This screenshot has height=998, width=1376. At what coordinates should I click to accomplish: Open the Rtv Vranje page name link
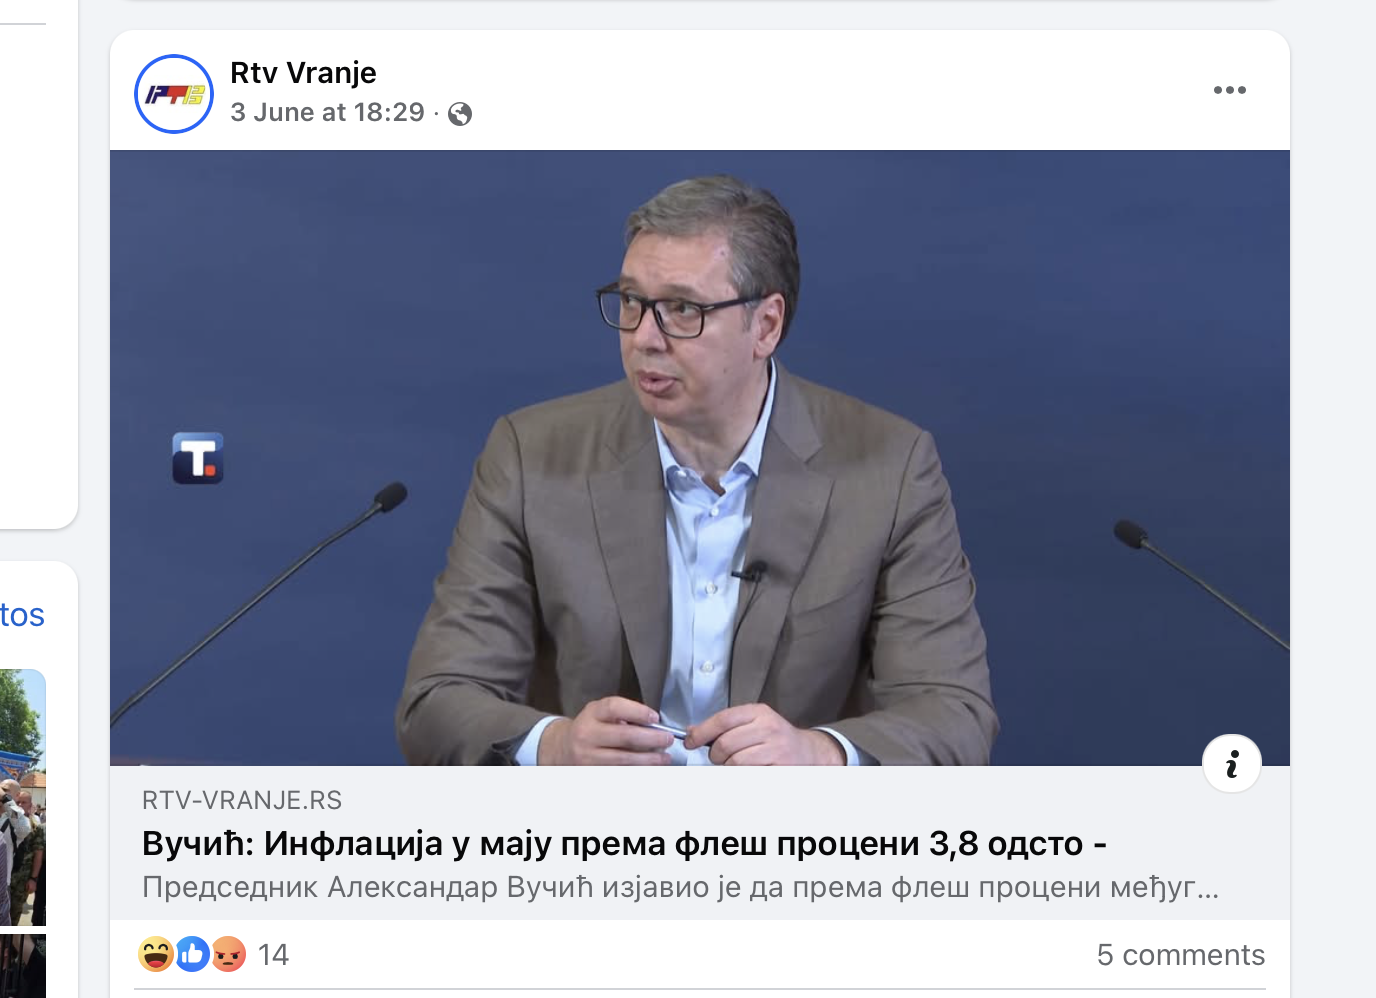pyautogui.click(x=303, y=73)
